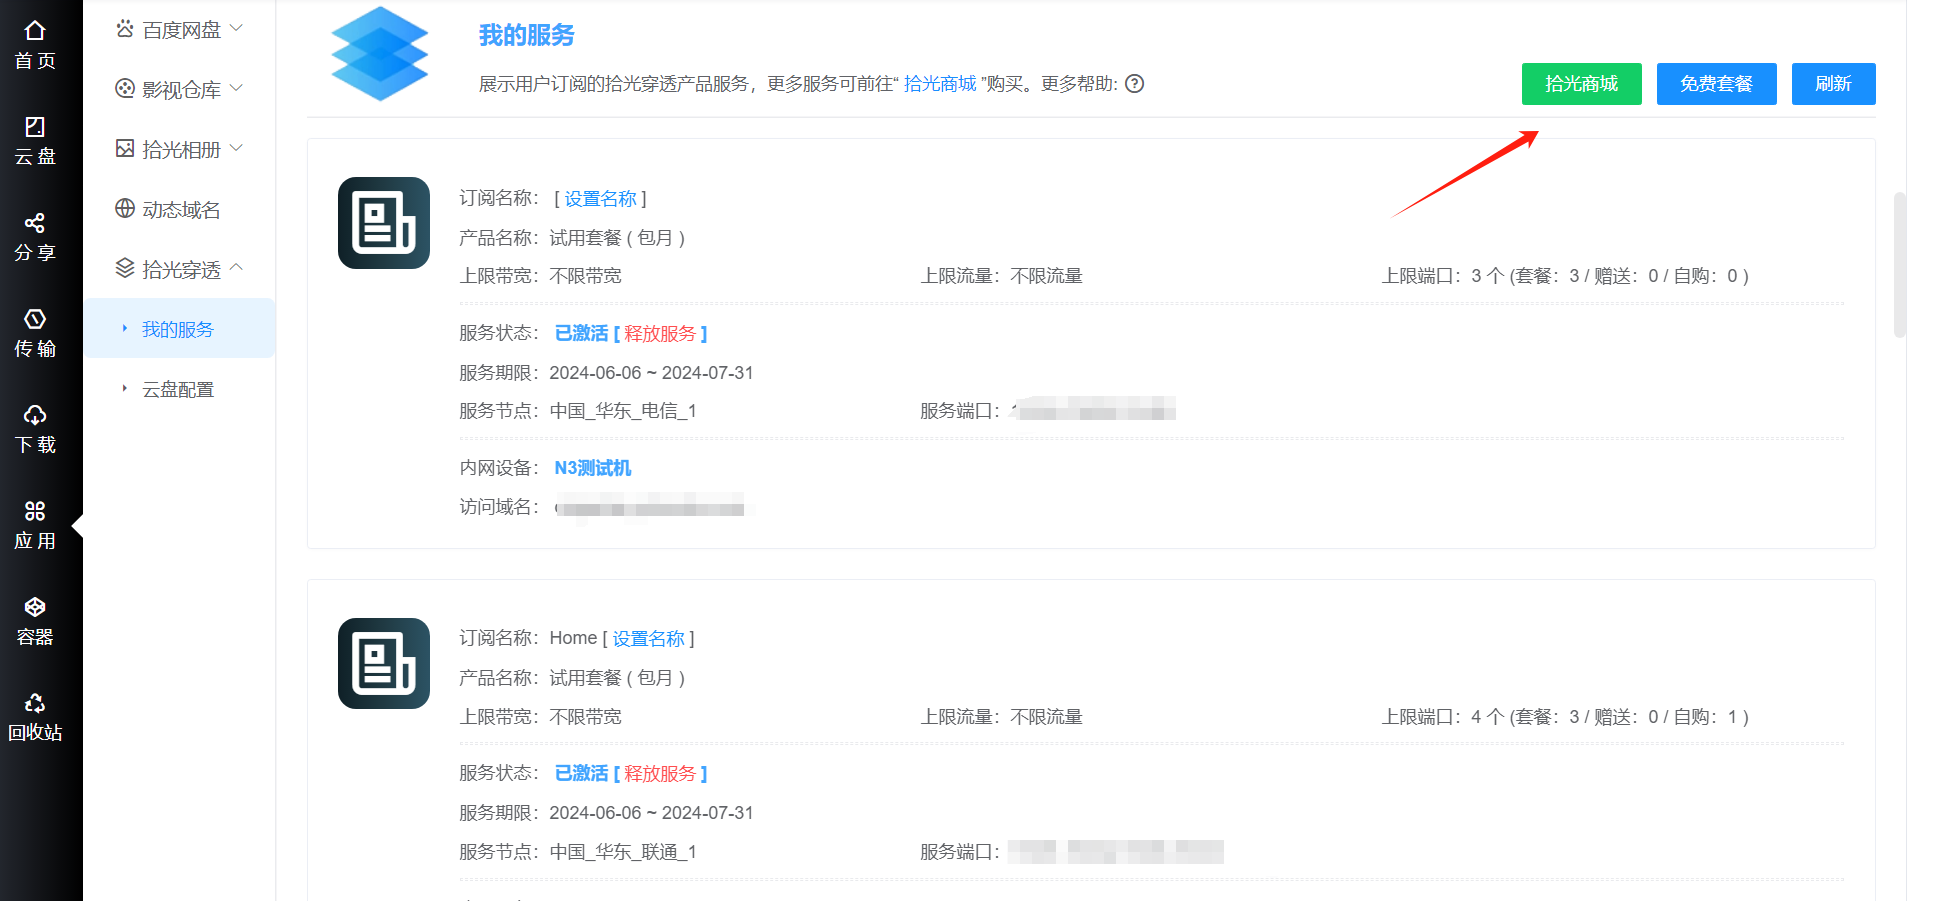Click the 中国_华东_电信_1 node text
Image resolution: width=1938 pixels, height=901 pixels.
pyautogui.click(x=623, y=411)
